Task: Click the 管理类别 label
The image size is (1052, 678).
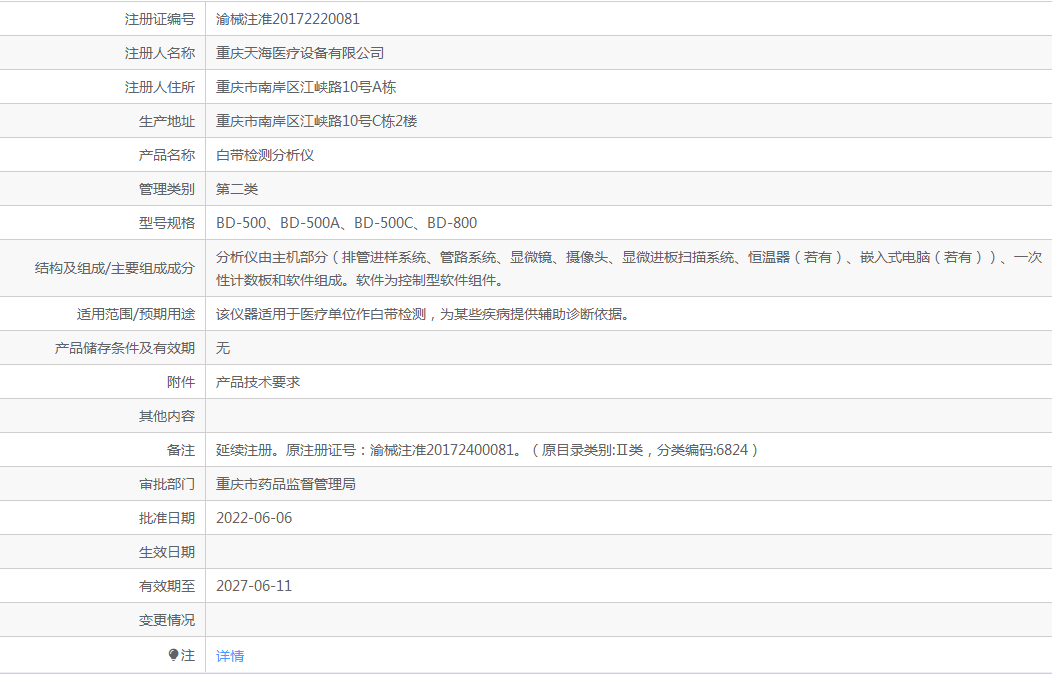Action: [167, 189]
